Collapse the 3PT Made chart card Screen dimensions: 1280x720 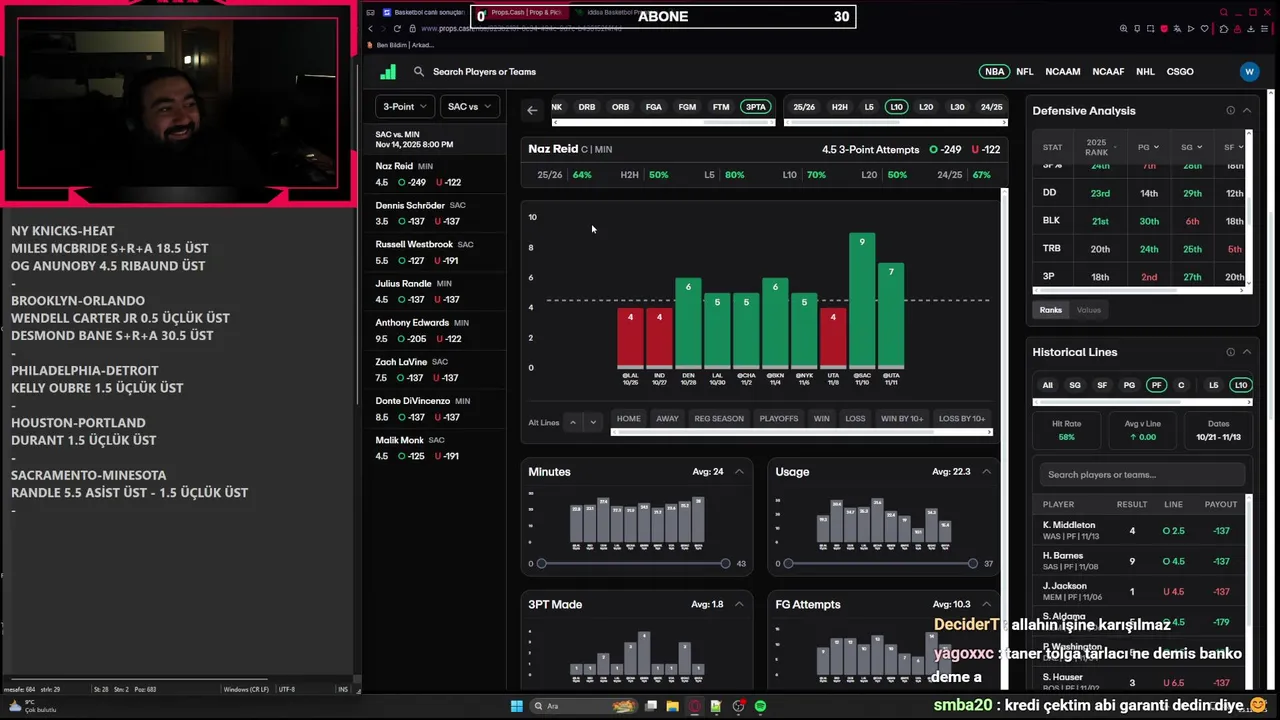[x=739, y=604]
